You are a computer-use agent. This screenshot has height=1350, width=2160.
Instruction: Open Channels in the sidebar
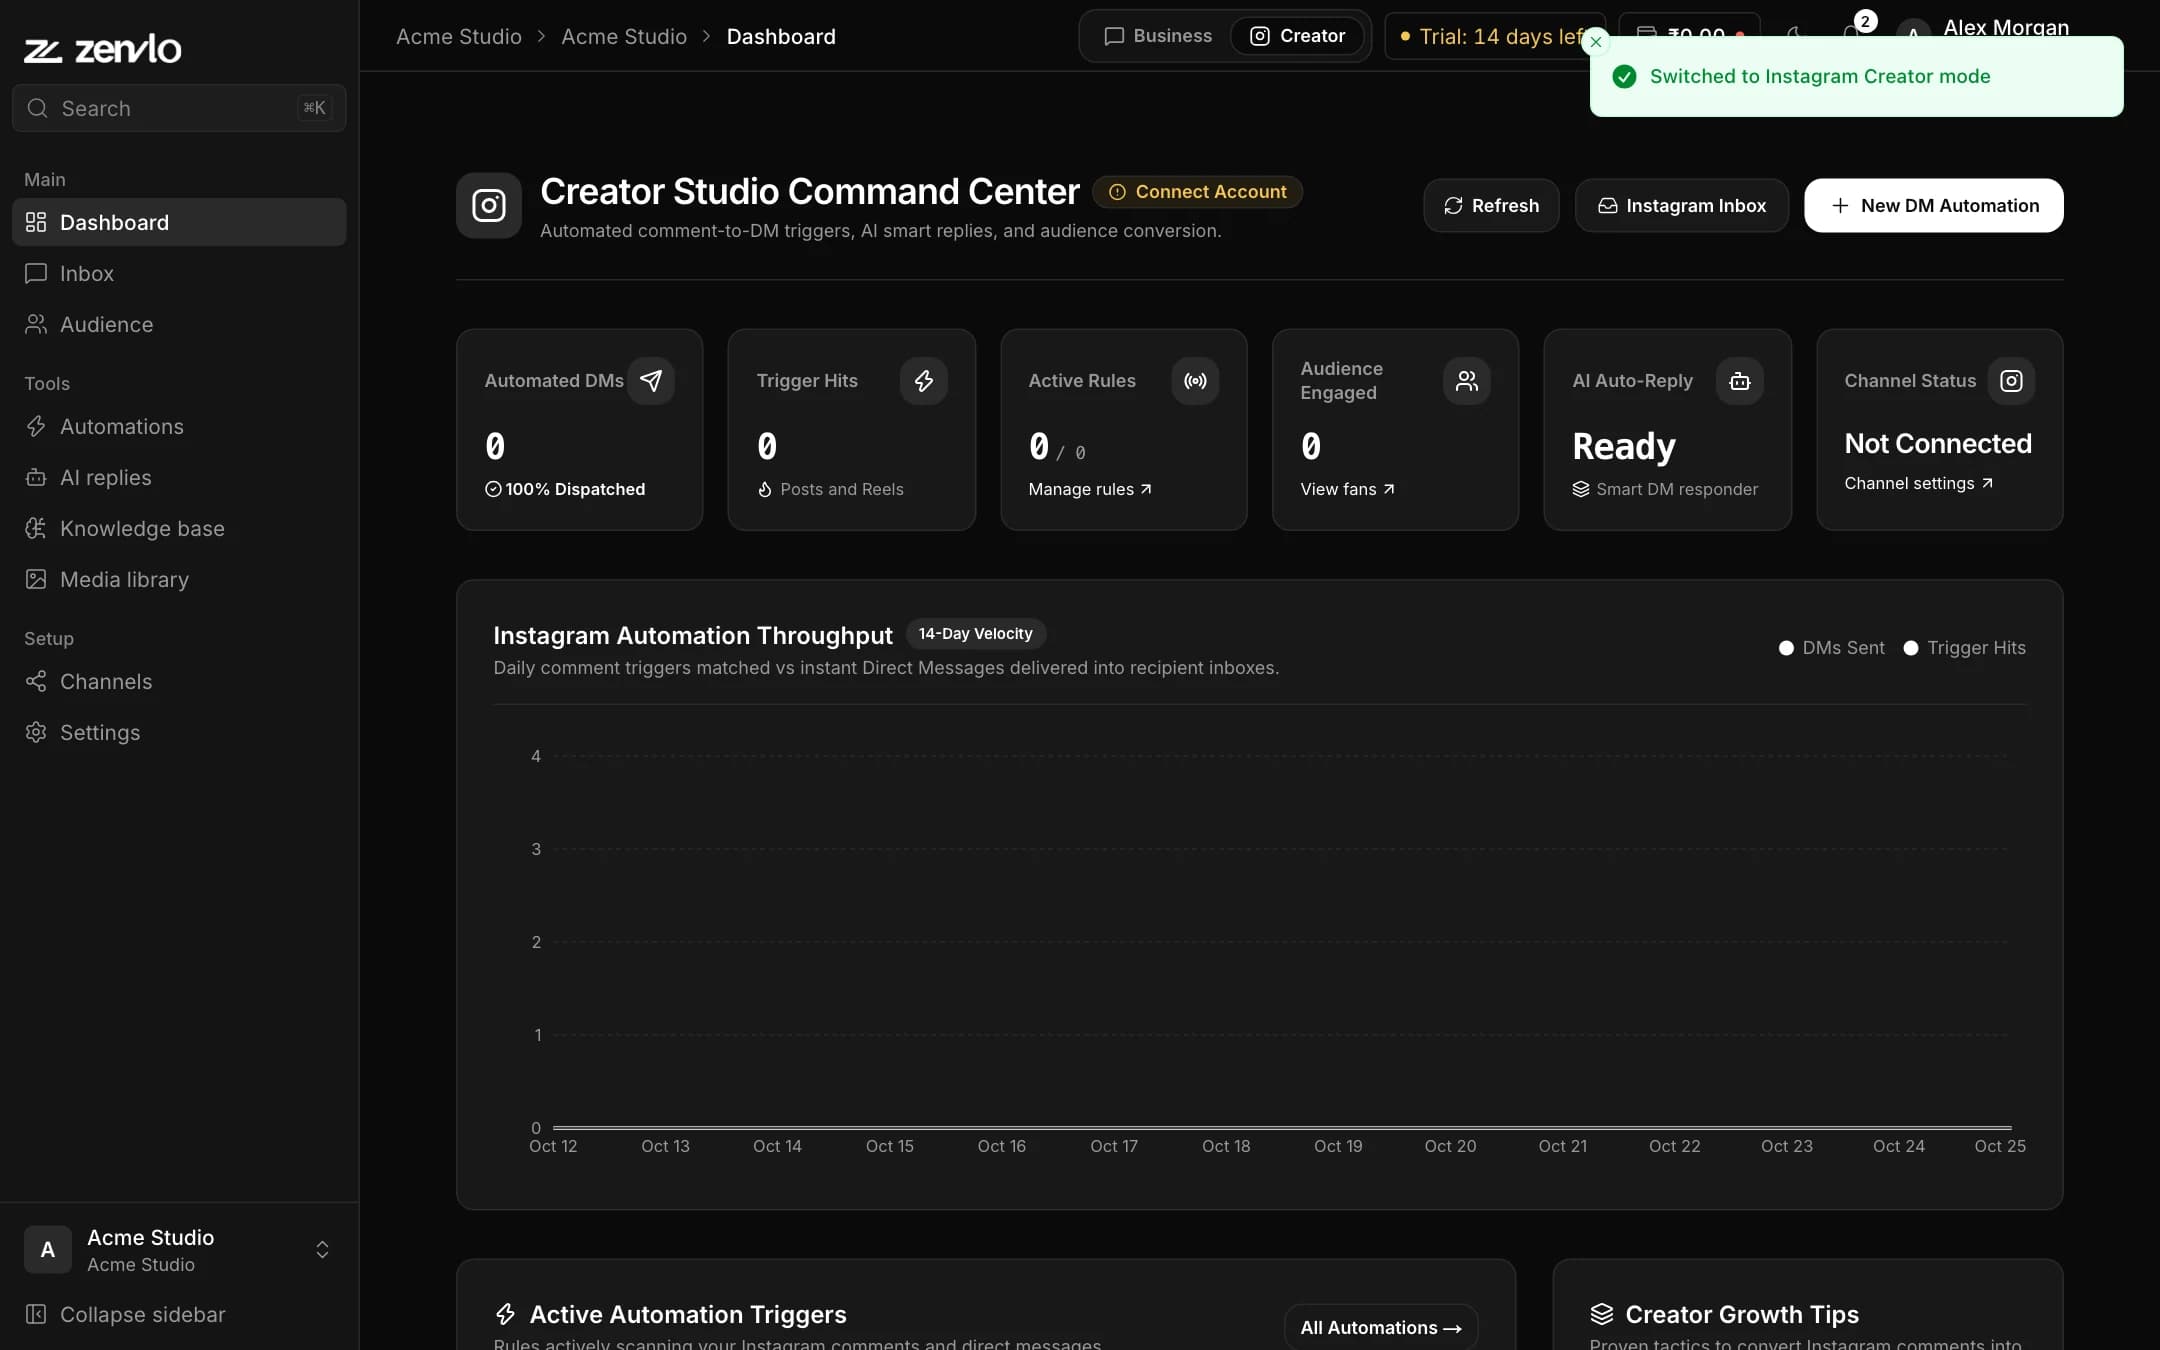(179, 681)
